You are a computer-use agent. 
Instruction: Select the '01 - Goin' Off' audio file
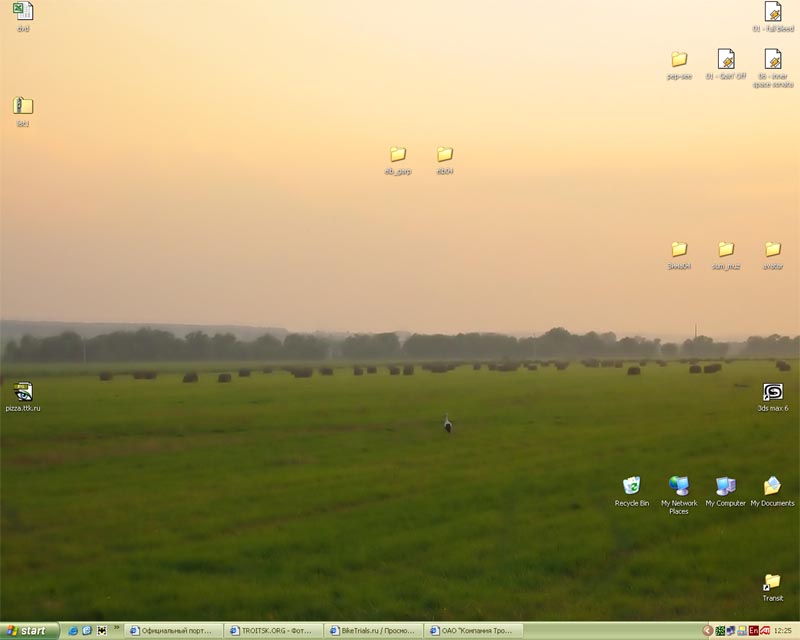point(725,60)
